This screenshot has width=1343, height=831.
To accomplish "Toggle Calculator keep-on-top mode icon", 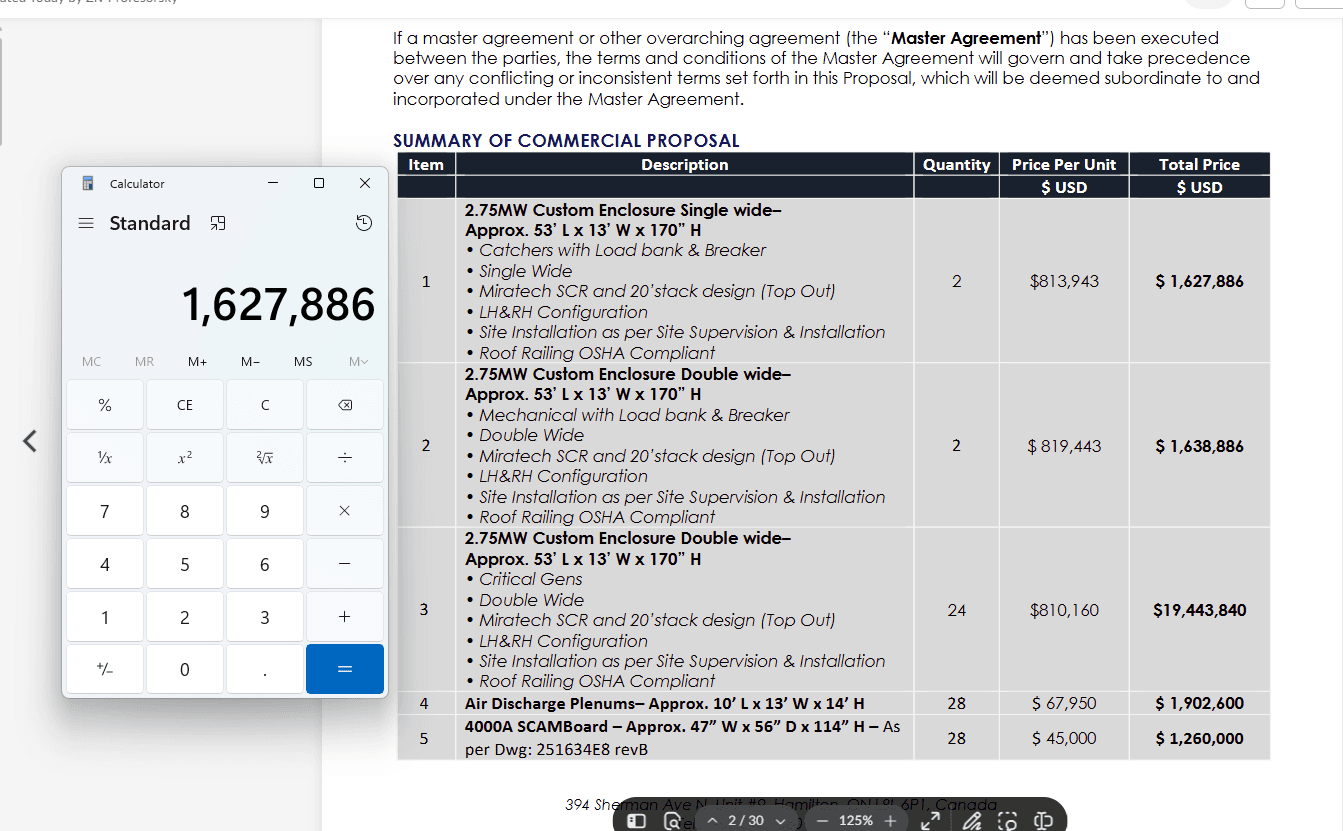I will [218, 224].
